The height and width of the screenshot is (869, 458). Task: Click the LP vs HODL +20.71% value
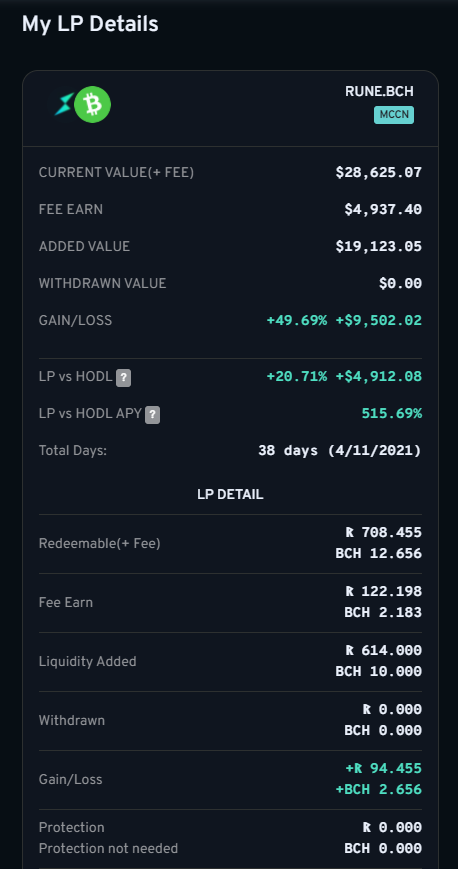(x=297, y=377)
